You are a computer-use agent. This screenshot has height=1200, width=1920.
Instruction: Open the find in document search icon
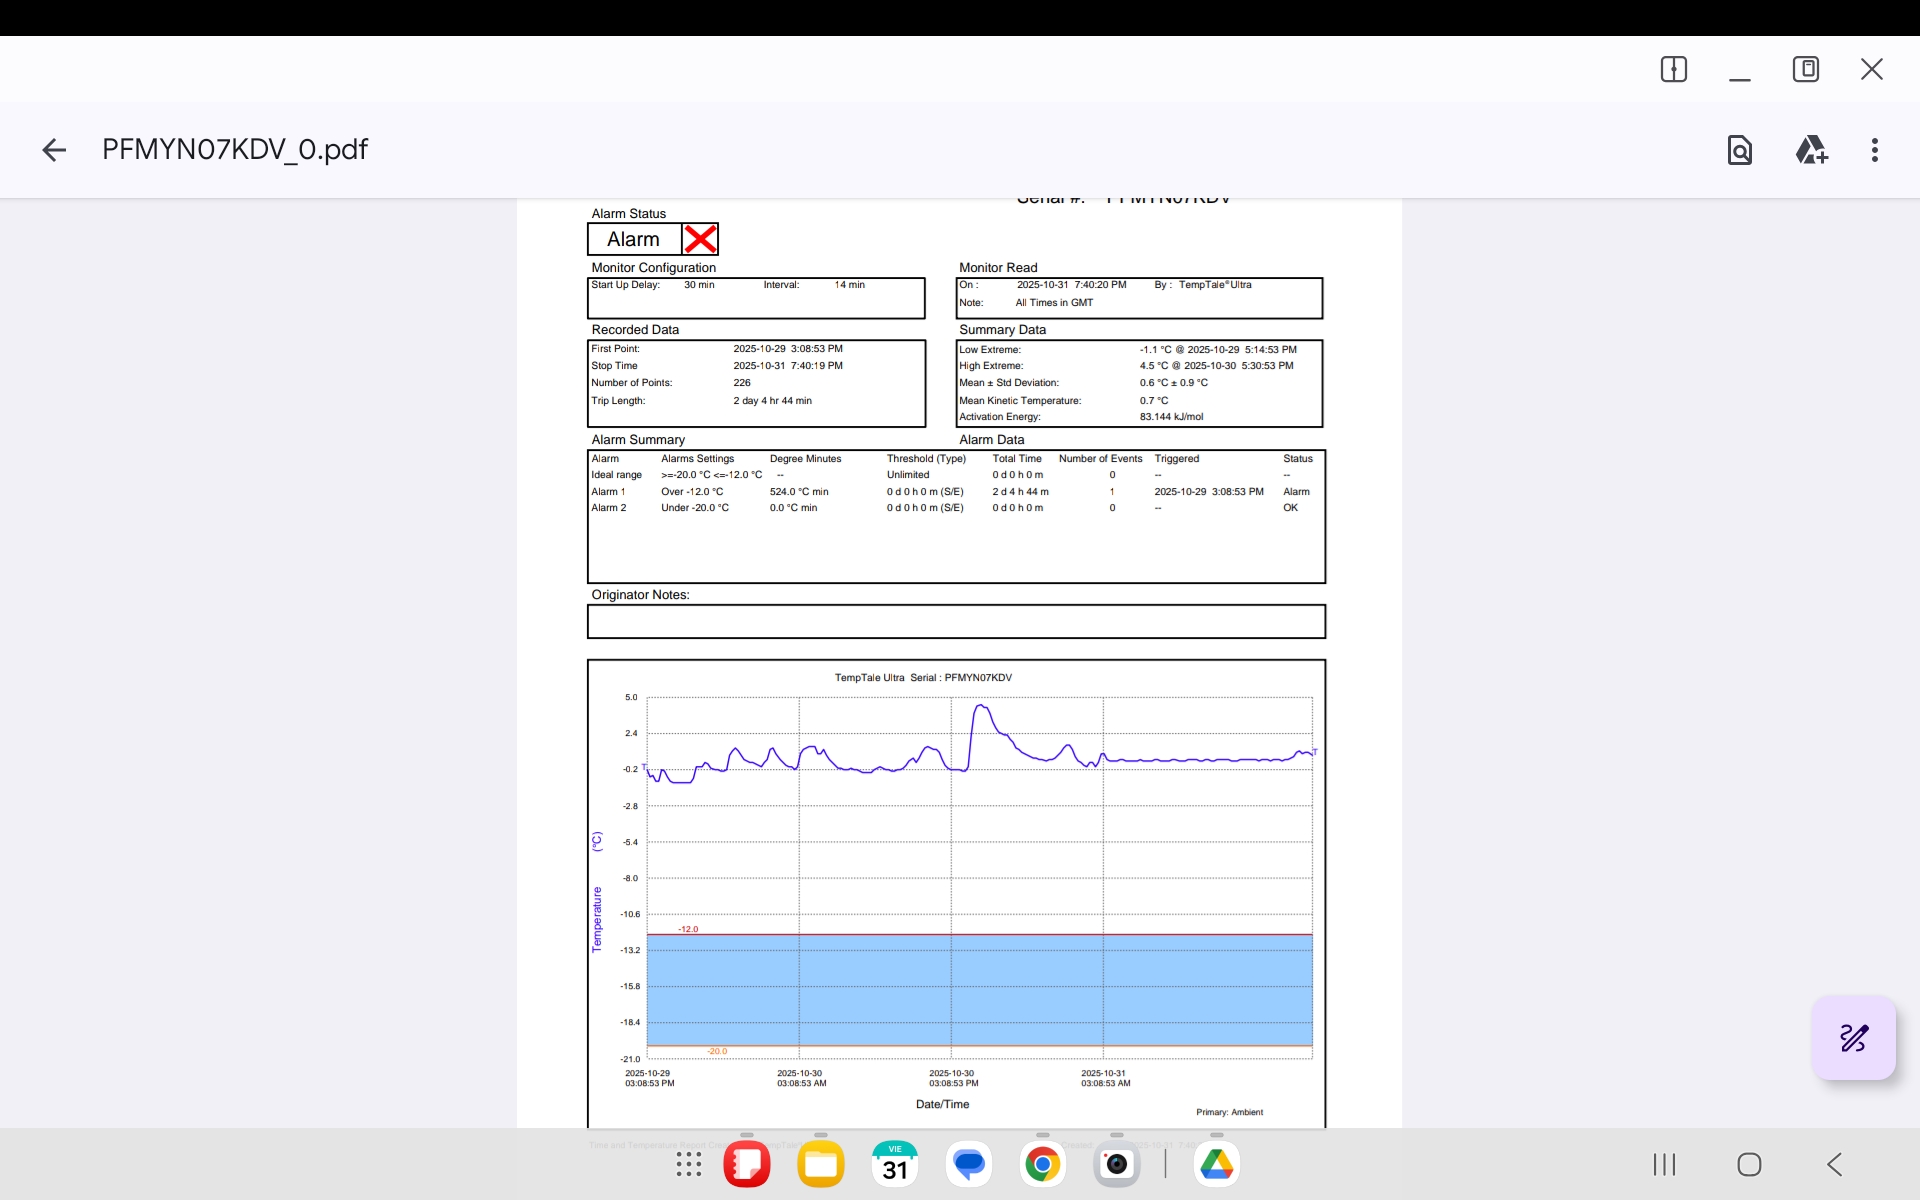point(1739,150)
